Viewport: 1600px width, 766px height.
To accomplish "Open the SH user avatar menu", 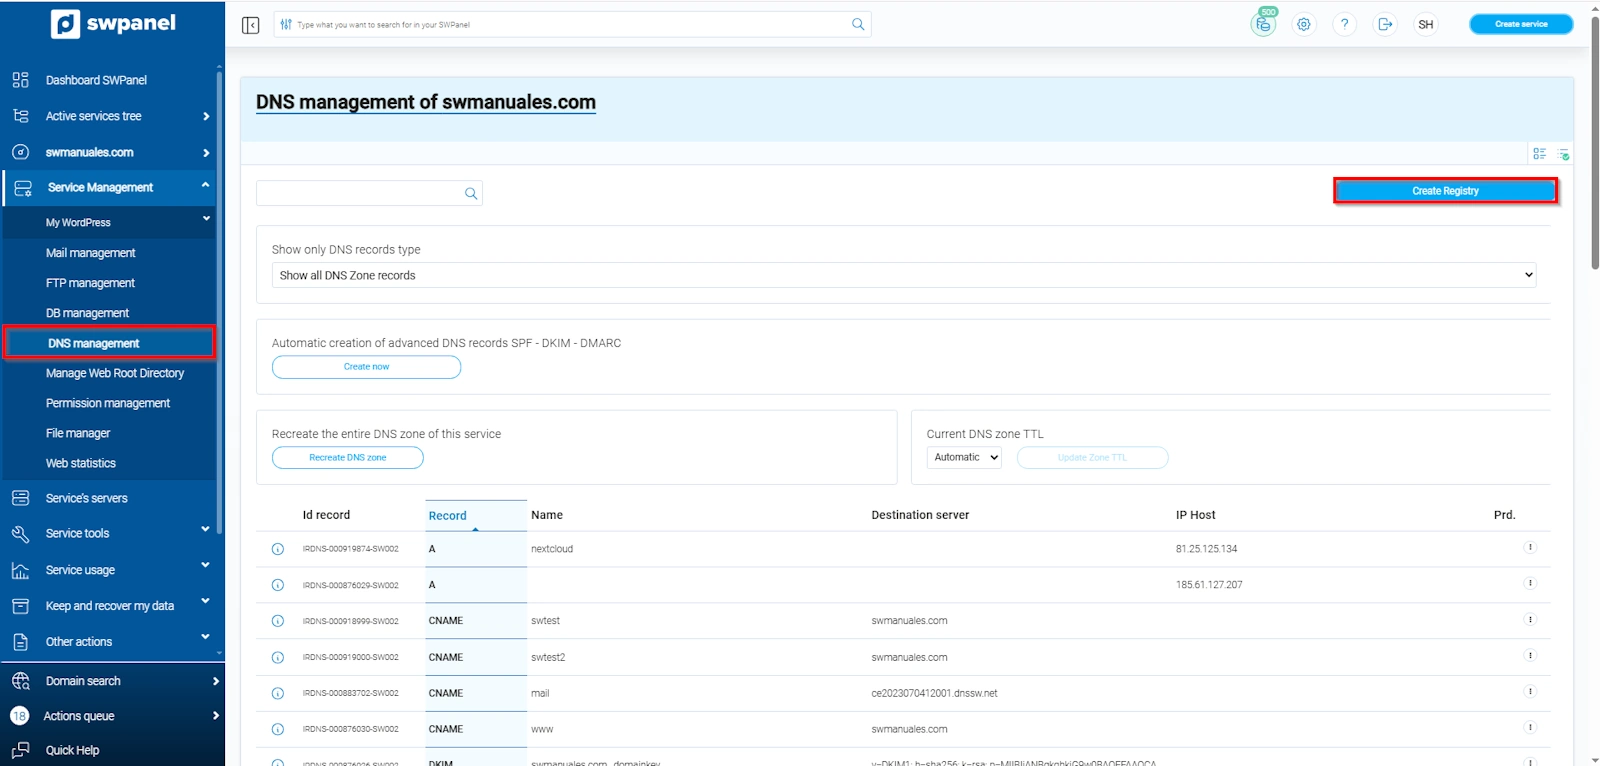I will 1426,24.
